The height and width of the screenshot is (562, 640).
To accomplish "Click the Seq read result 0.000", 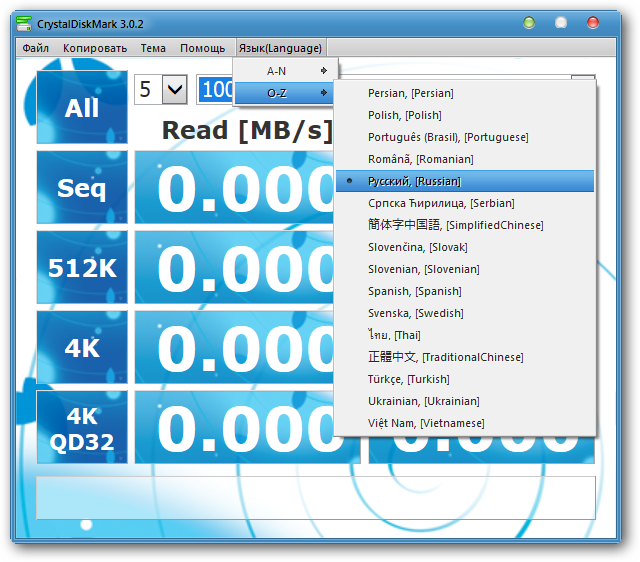I will point(234,187).
